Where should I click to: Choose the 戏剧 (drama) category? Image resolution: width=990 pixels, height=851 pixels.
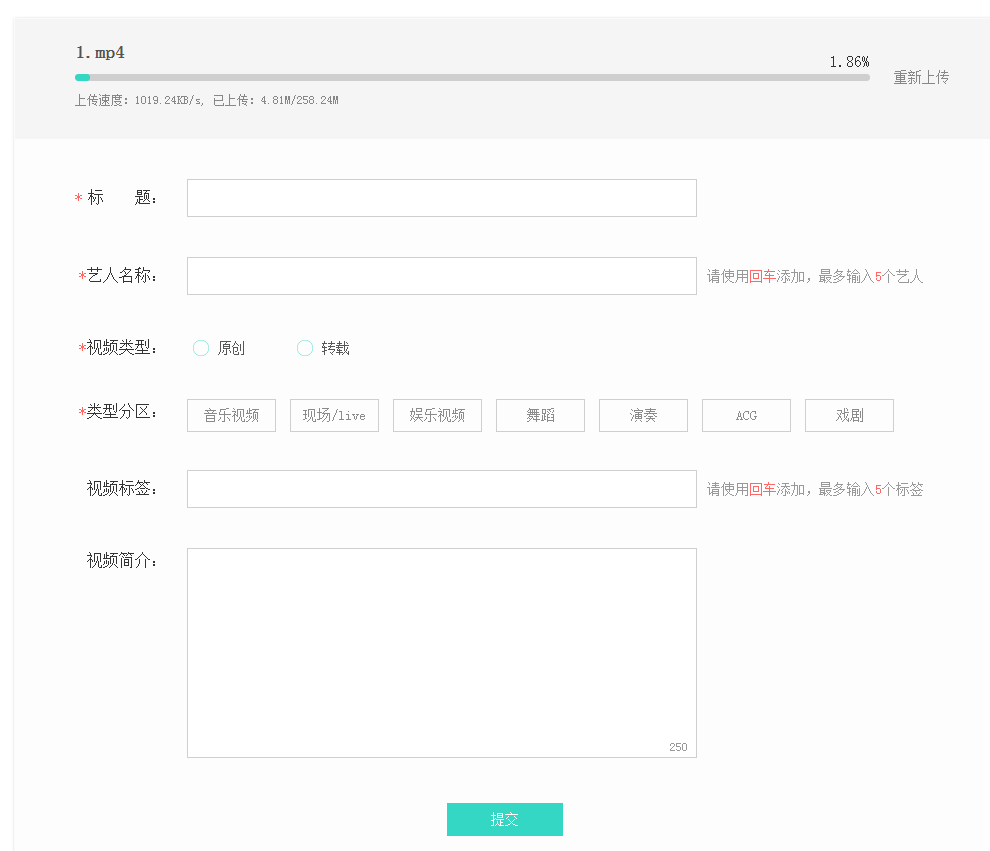pyautogui.click(x=849, y=415)
